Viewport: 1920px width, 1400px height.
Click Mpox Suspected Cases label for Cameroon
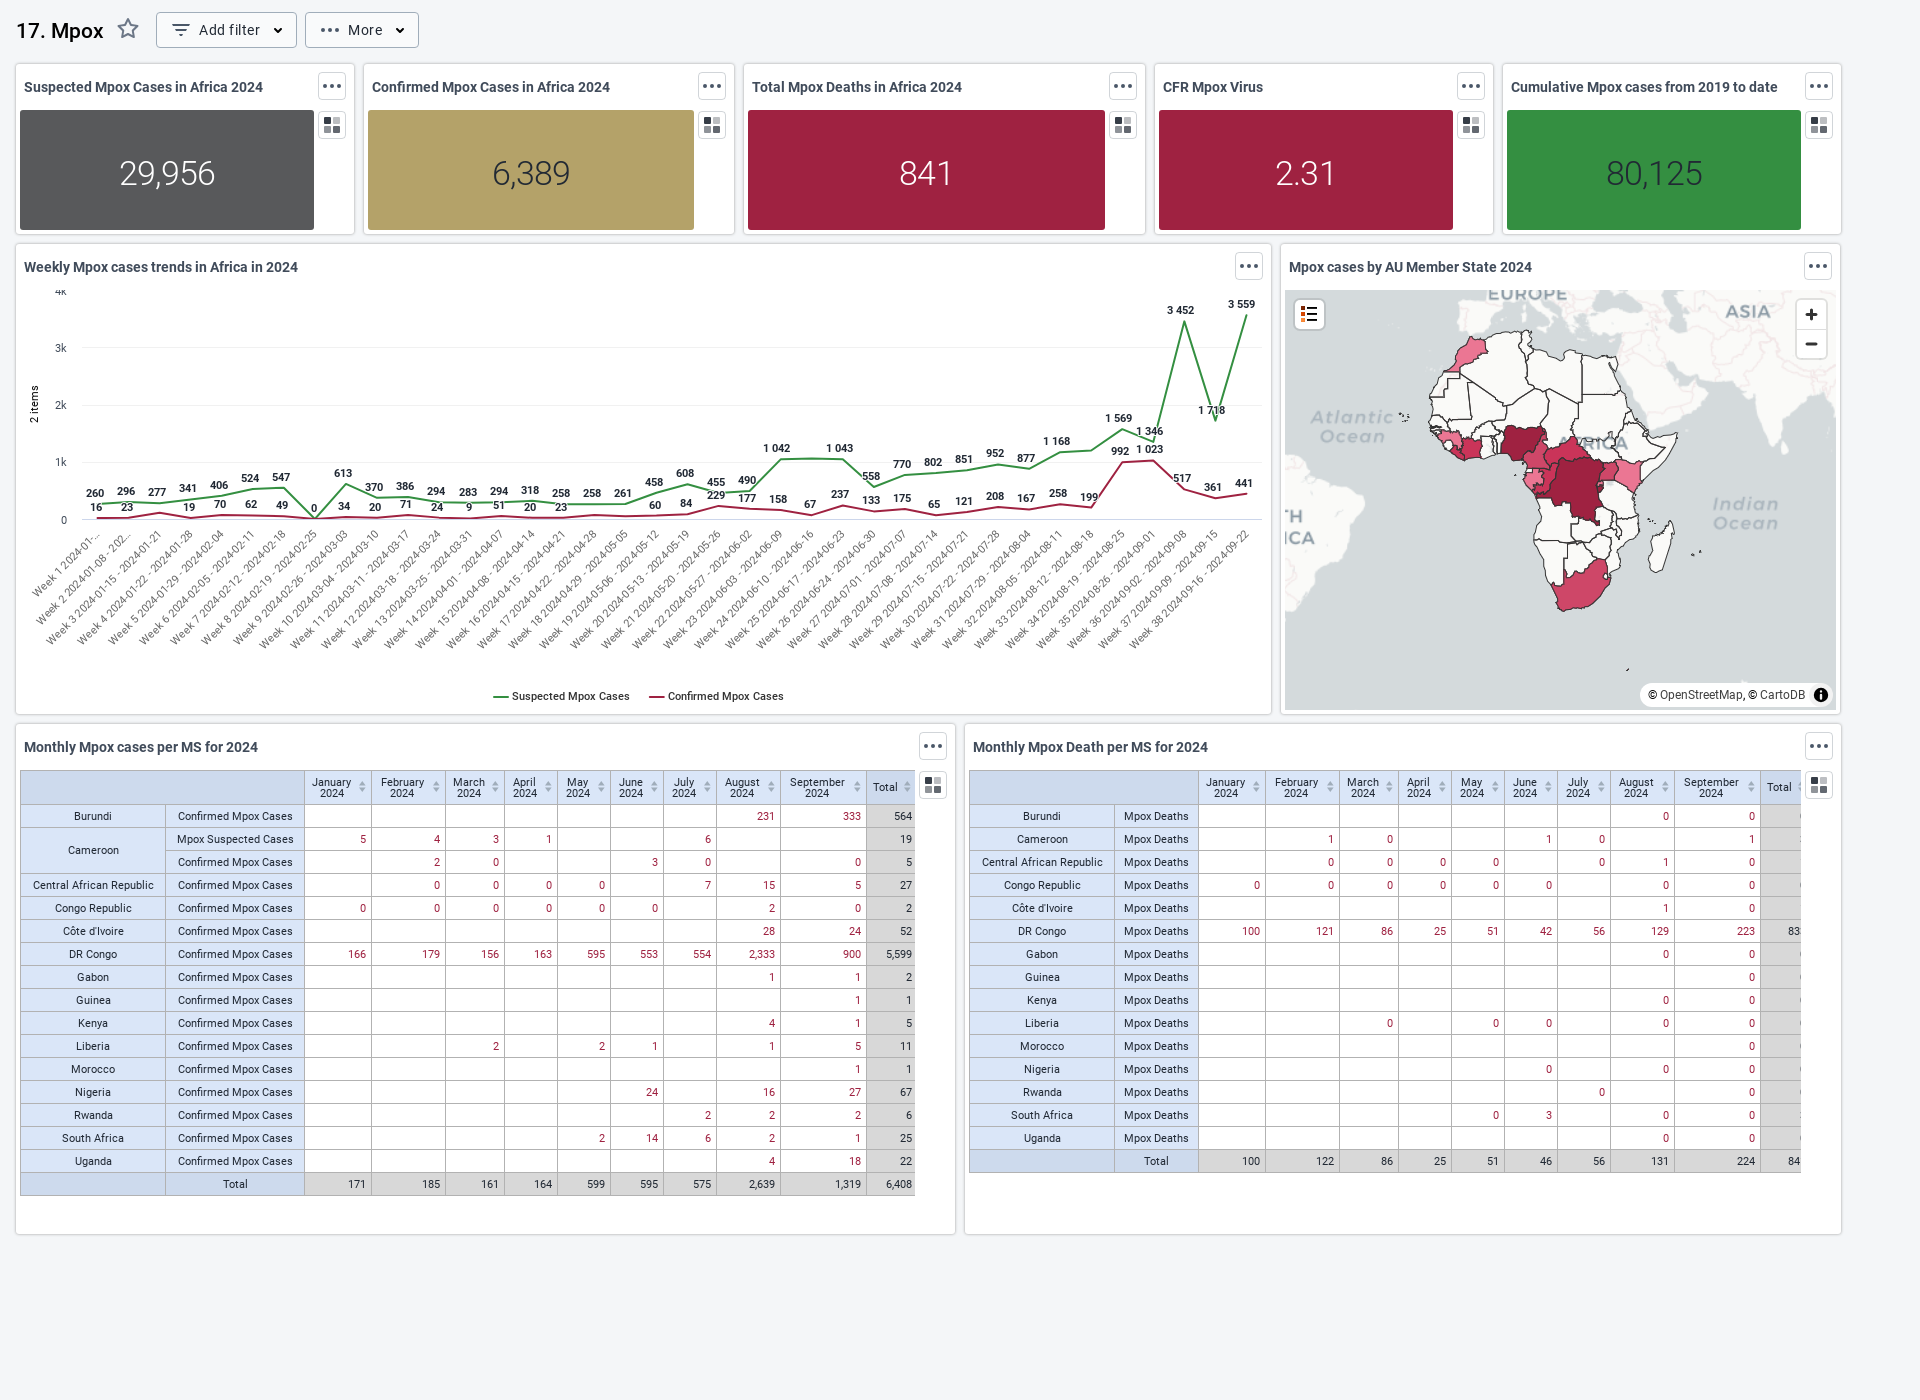pyautogui.click(x=235, y=839)
